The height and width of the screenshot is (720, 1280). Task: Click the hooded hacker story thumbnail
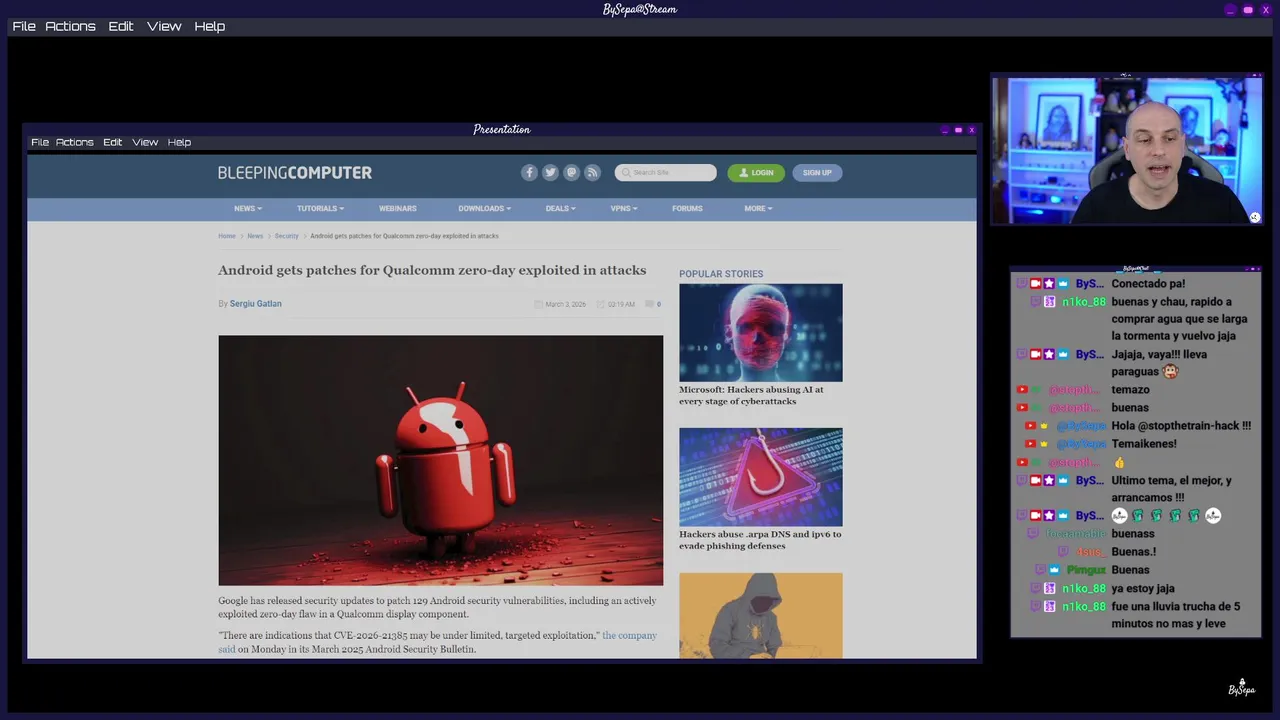tap(761, 615)
